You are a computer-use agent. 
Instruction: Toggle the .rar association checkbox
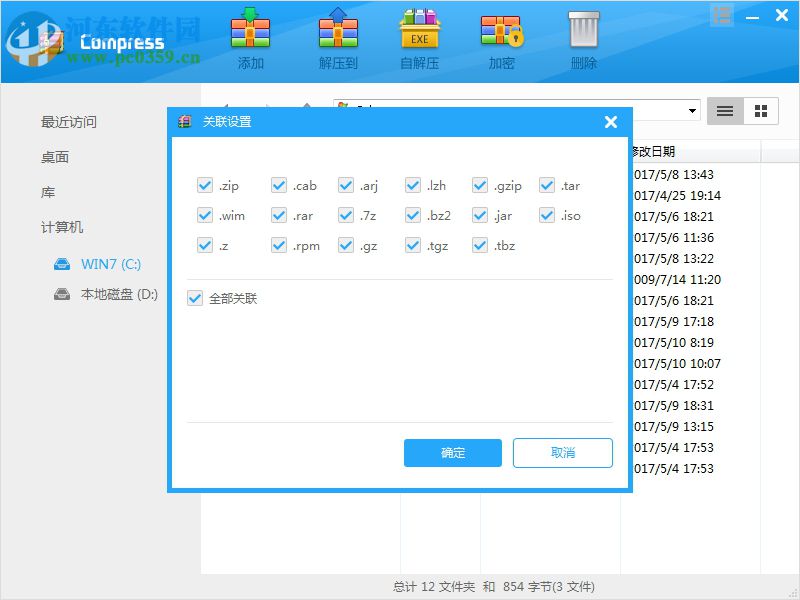278,215
